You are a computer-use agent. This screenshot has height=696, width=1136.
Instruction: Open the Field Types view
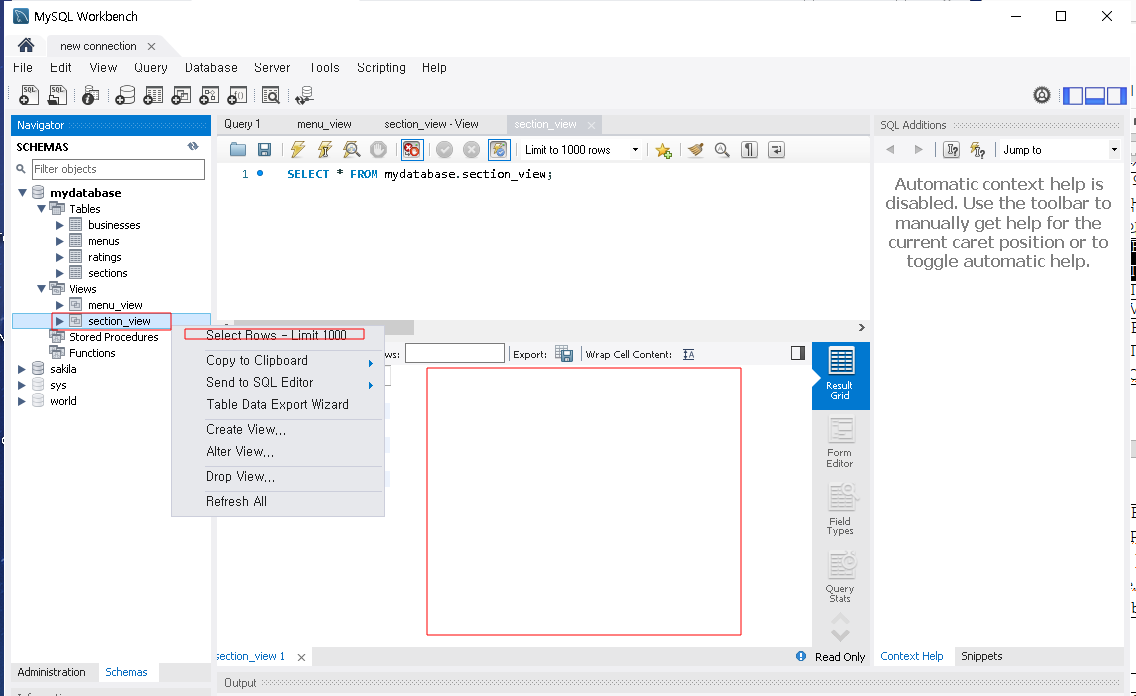point(840,510)
